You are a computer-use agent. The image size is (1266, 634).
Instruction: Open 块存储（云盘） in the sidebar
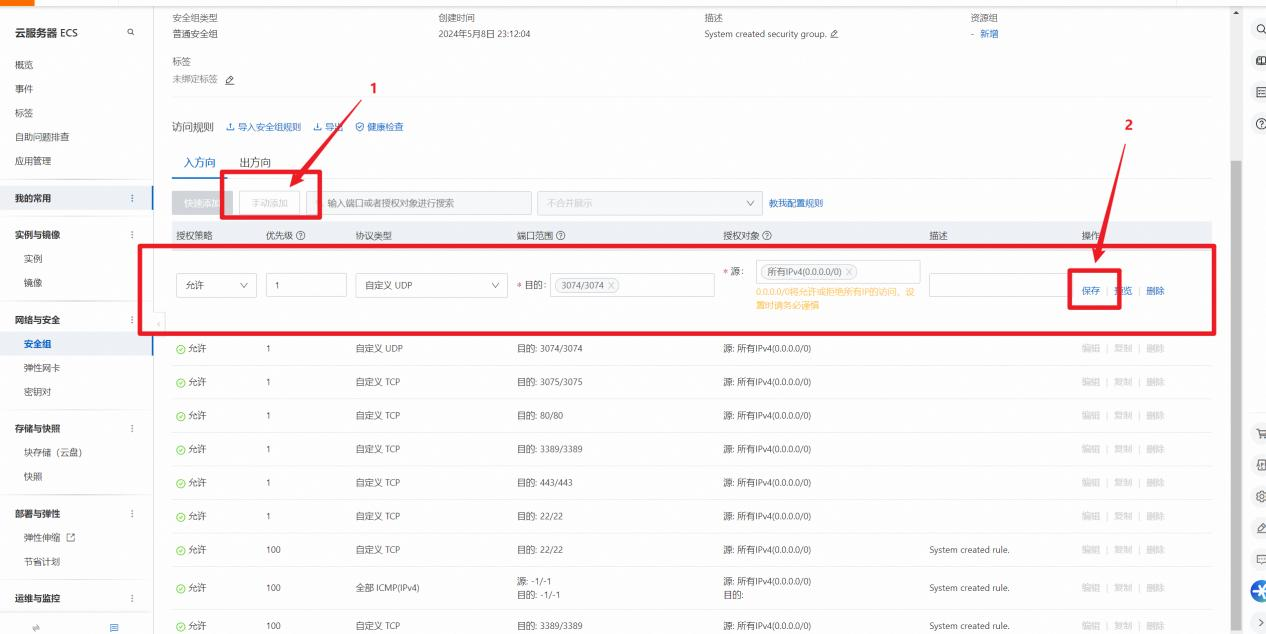tap(53, 453)
